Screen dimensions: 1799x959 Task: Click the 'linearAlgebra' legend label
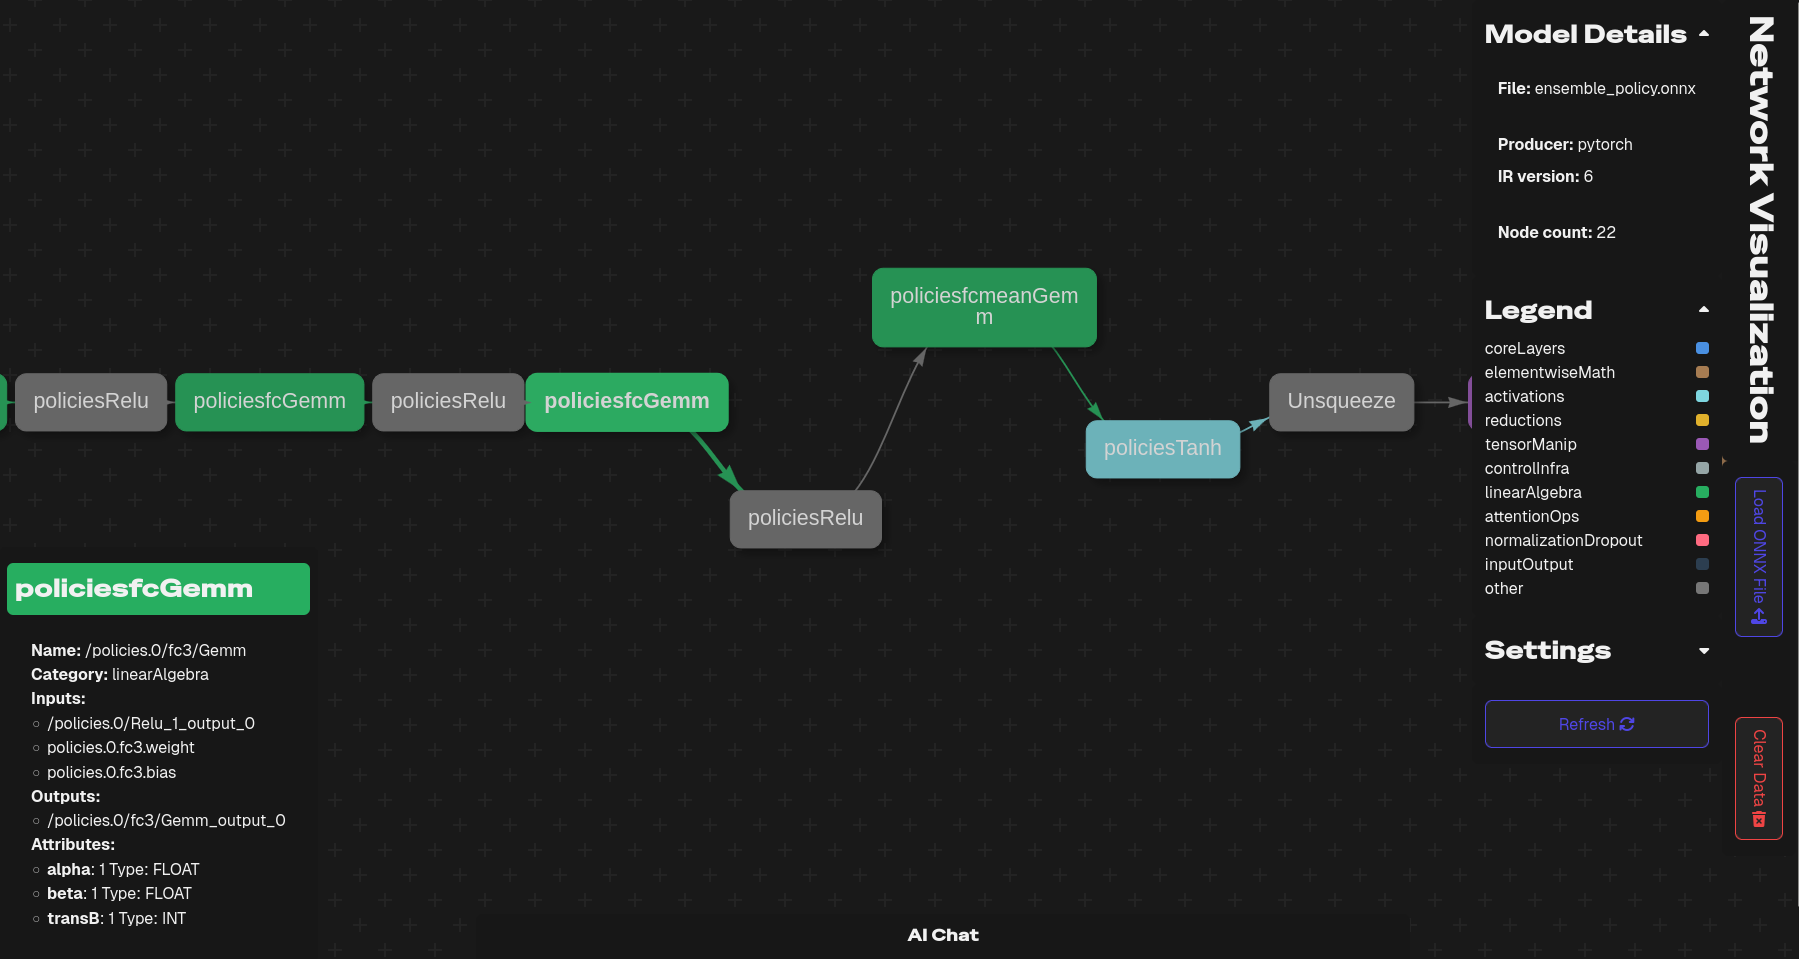click(1533, 492)
